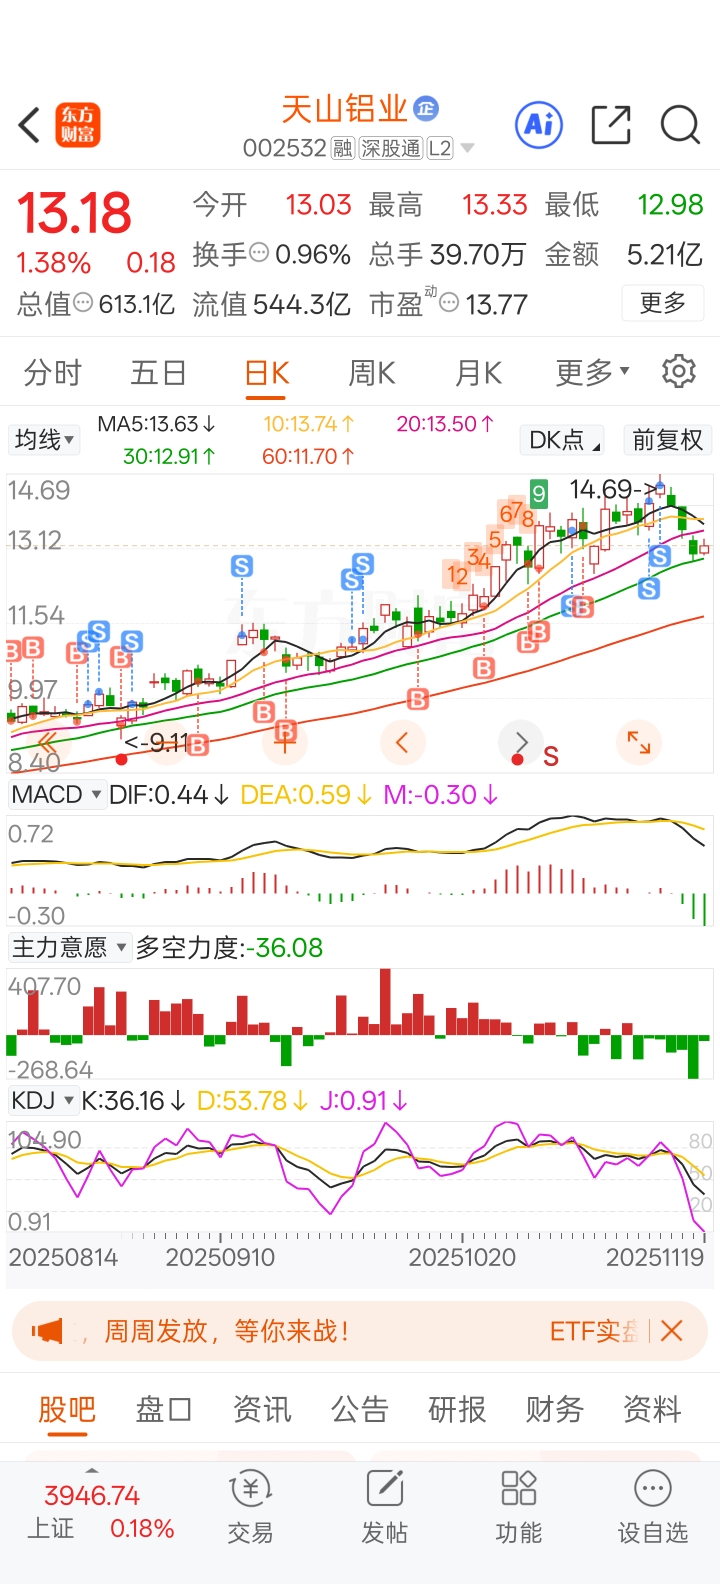The height and width of the screenshot is (1584, 720).
Task: Tap the megaphone announcement icon
Action: click(x=47, y=1331)
